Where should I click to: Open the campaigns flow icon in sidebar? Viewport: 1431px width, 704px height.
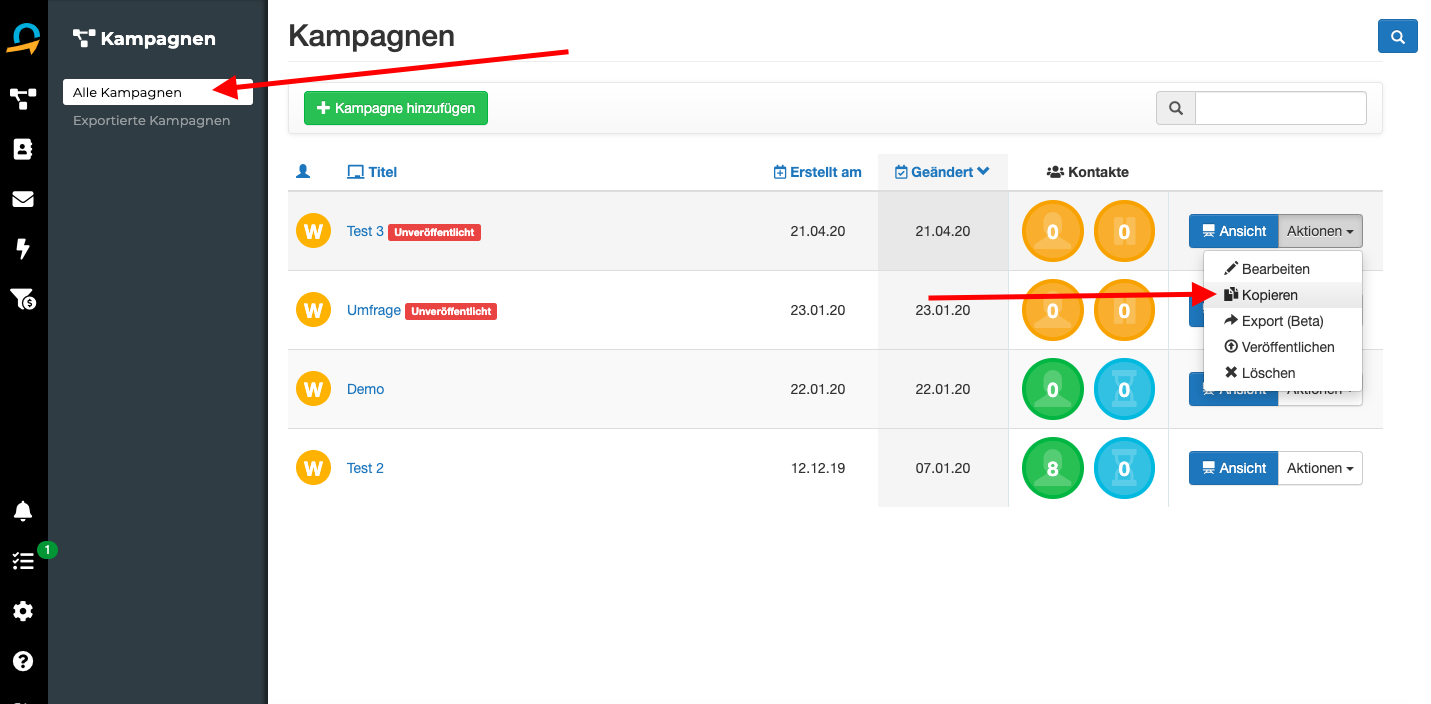pyautogui.click(x=23, y=99)
